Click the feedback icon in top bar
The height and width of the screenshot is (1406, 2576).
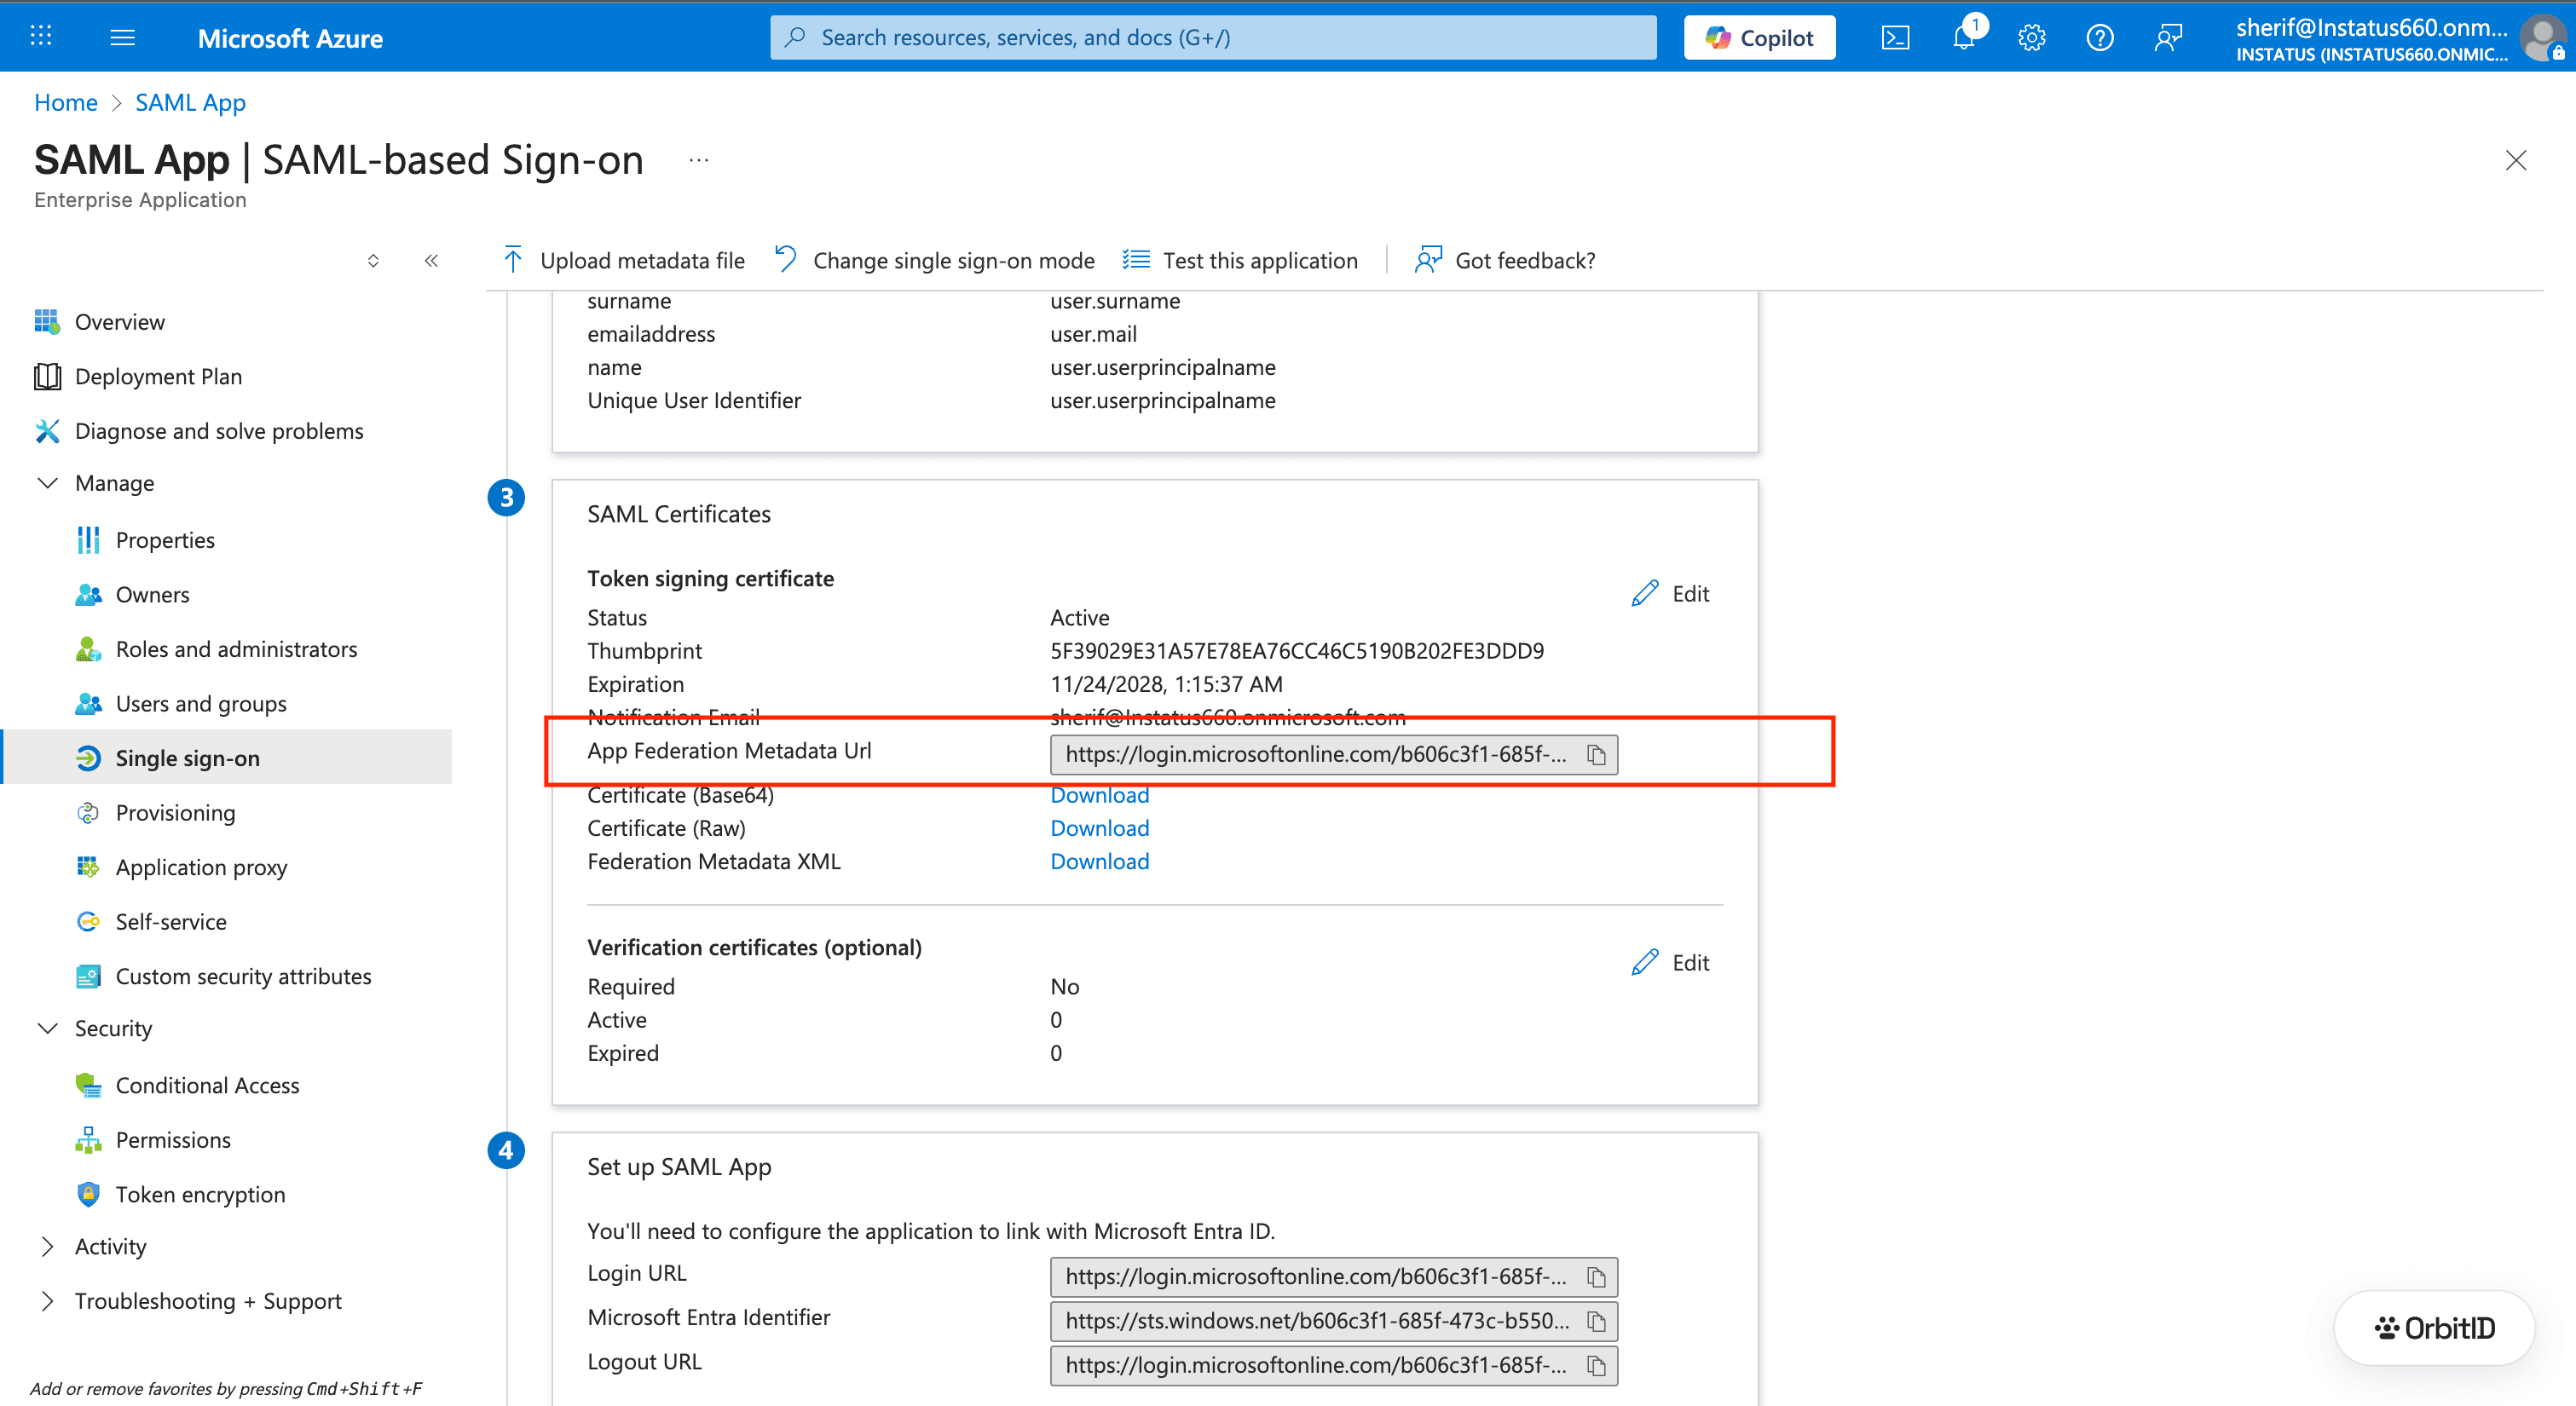[x=2167, y=38]
